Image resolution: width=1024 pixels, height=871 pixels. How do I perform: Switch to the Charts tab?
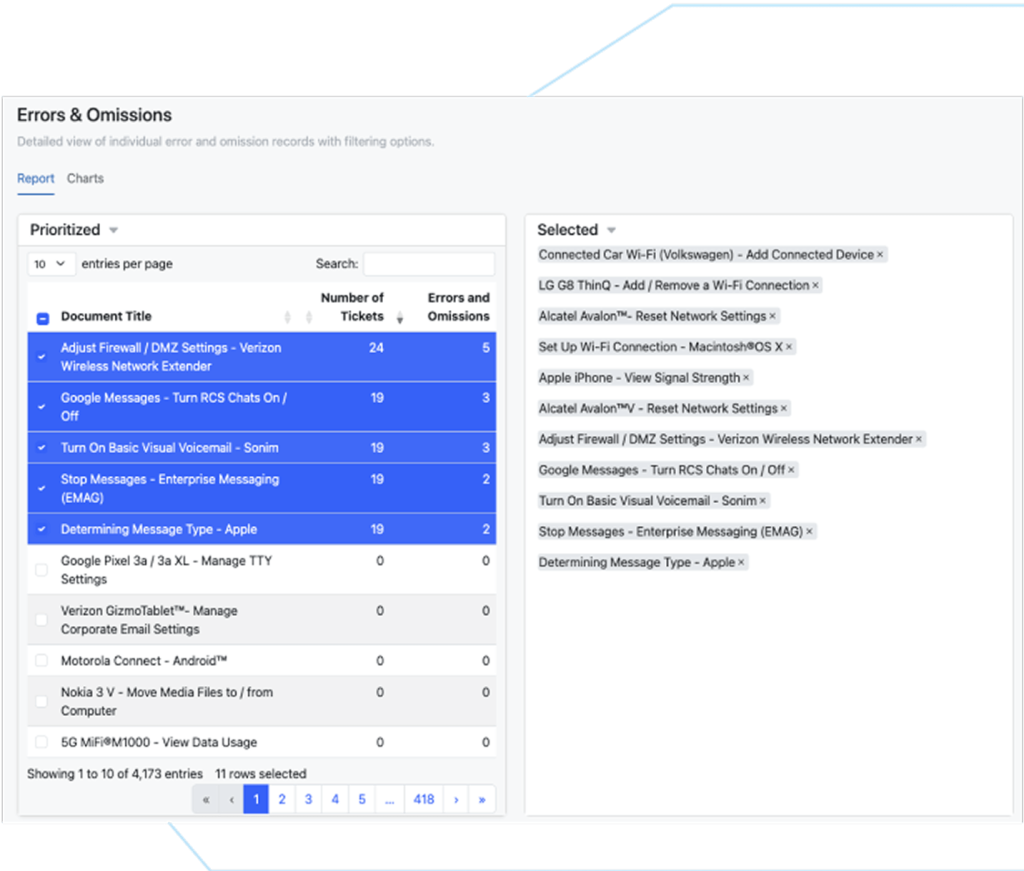pyautogui.click(x=85, y=178)
